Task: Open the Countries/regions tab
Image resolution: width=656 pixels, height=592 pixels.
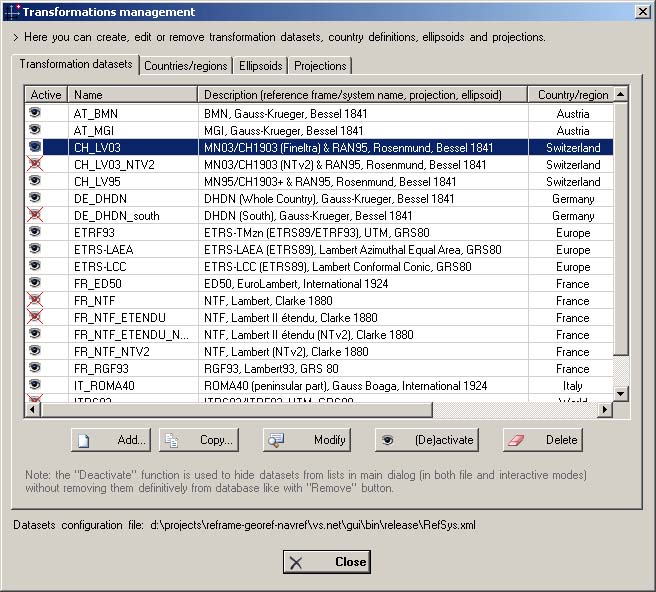Action: (x=186, y=66)
